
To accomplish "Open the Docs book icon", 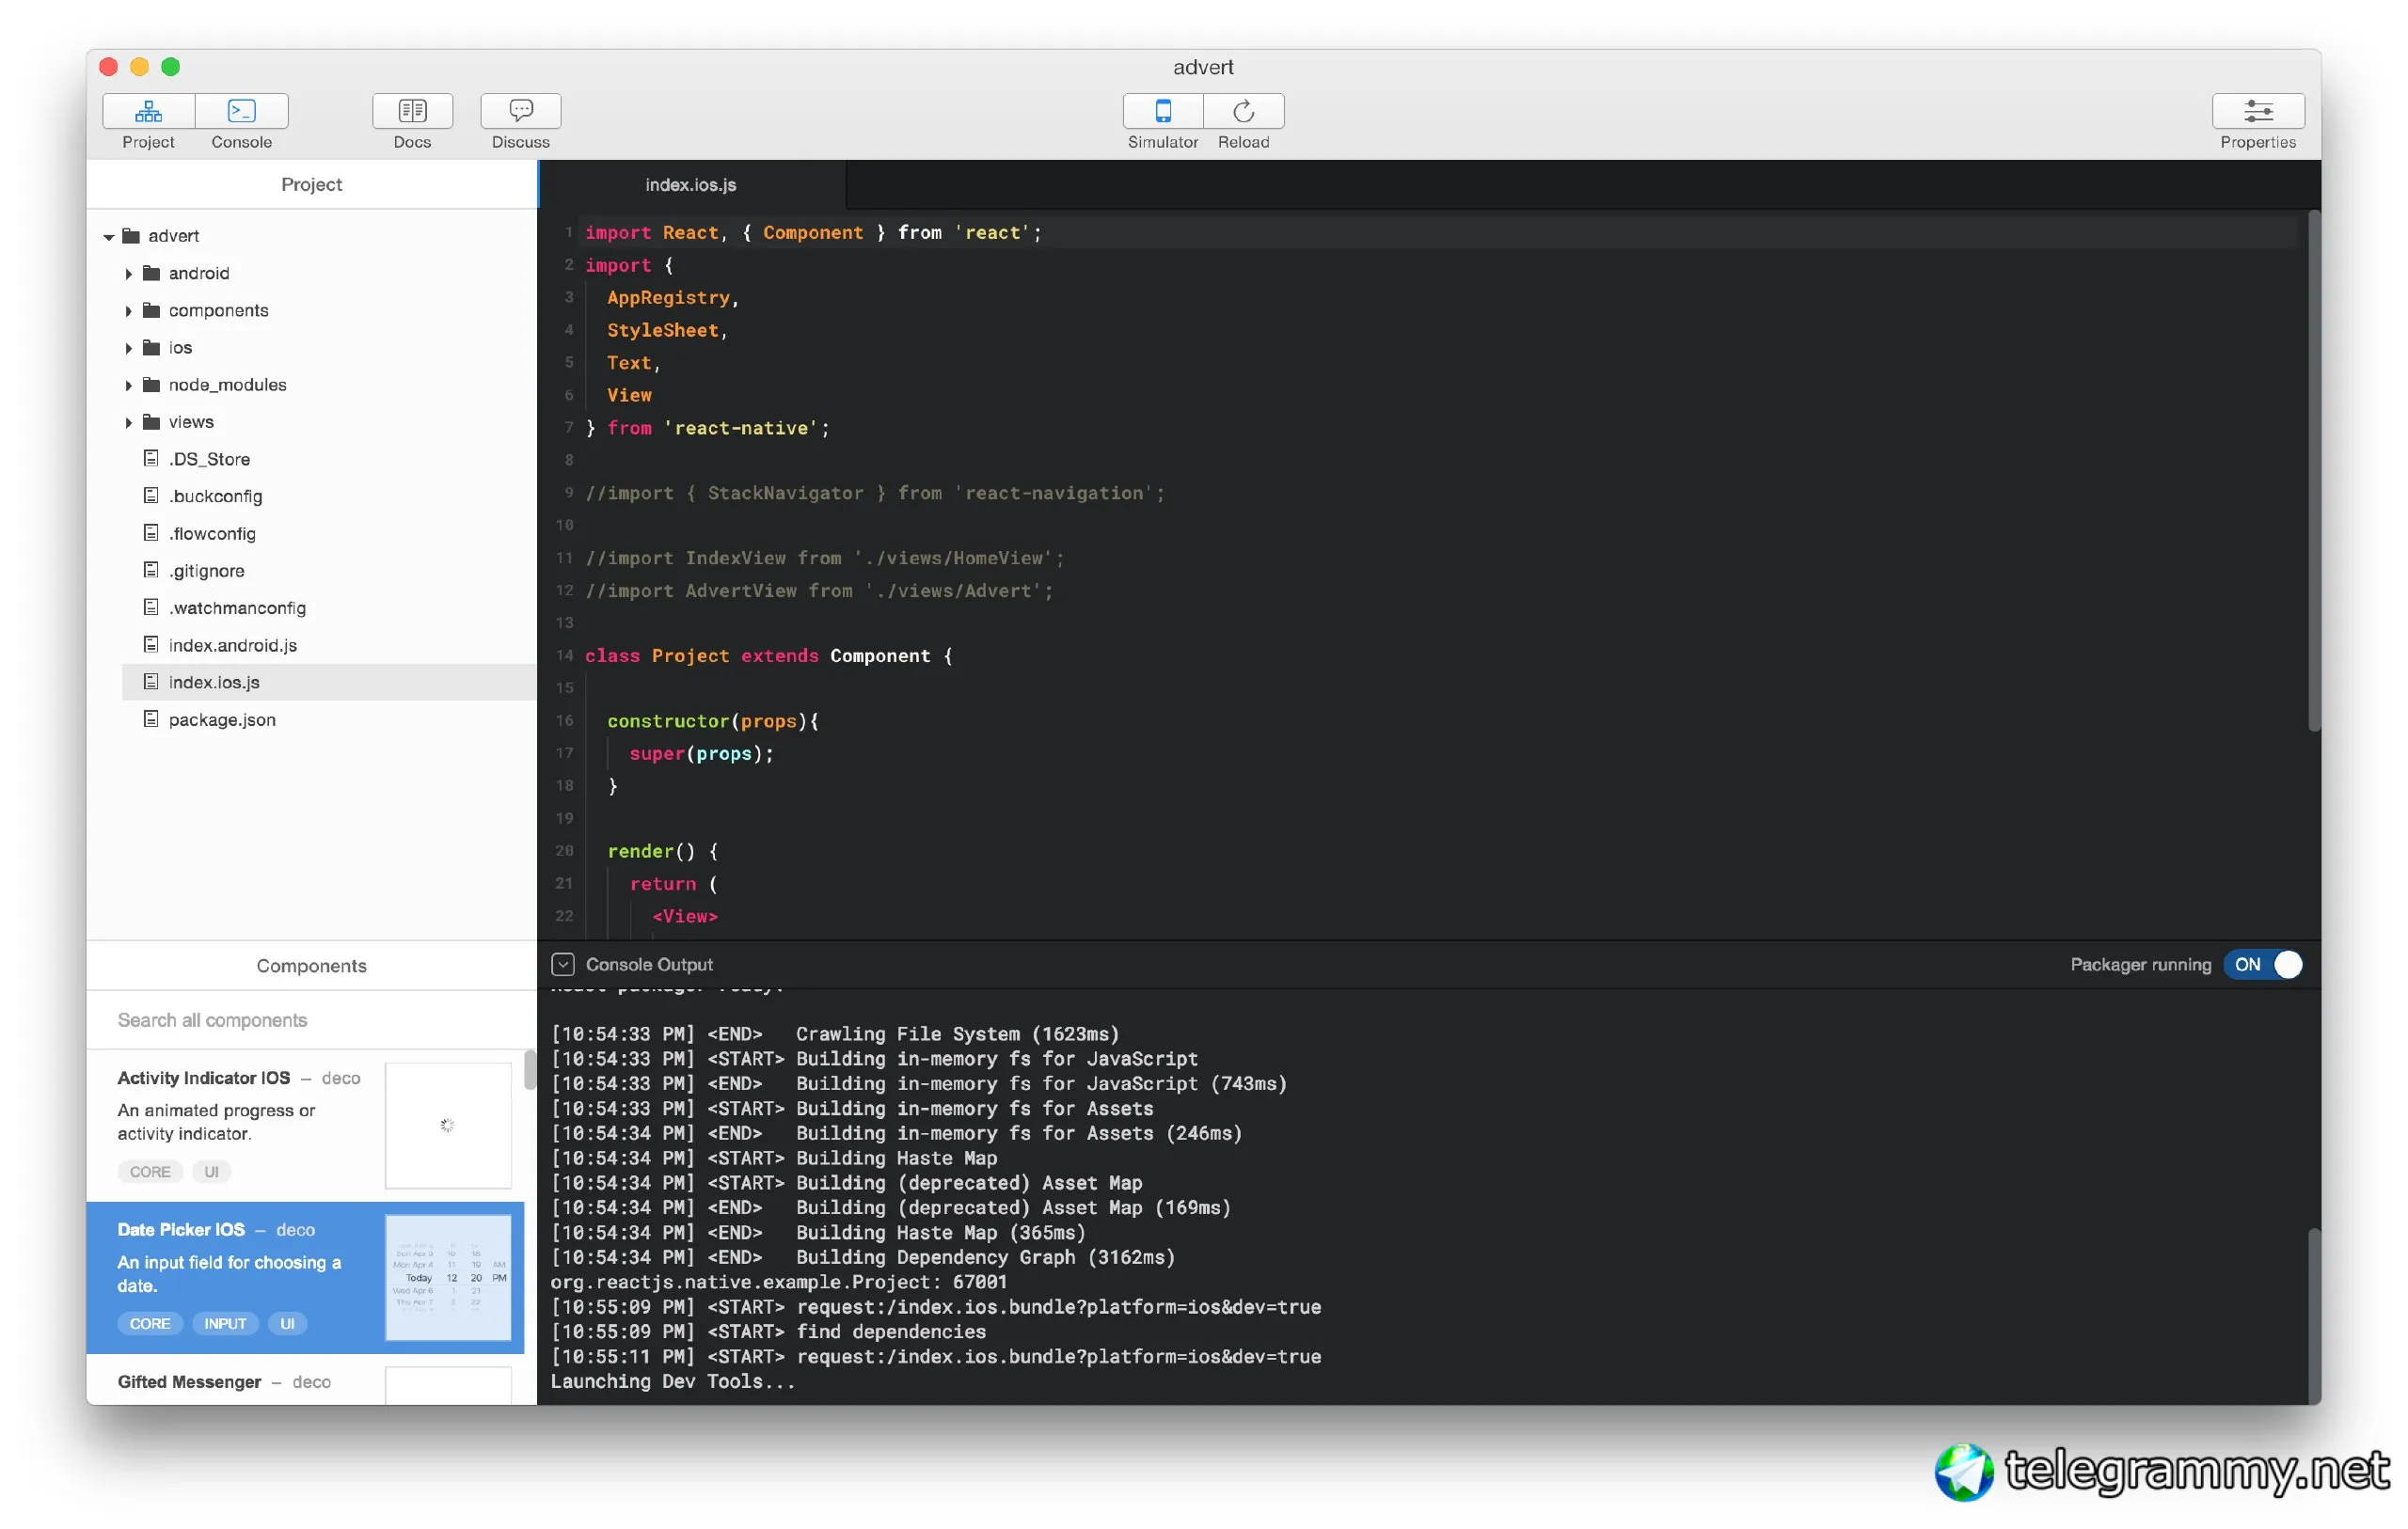I will [x=412, y=111].
